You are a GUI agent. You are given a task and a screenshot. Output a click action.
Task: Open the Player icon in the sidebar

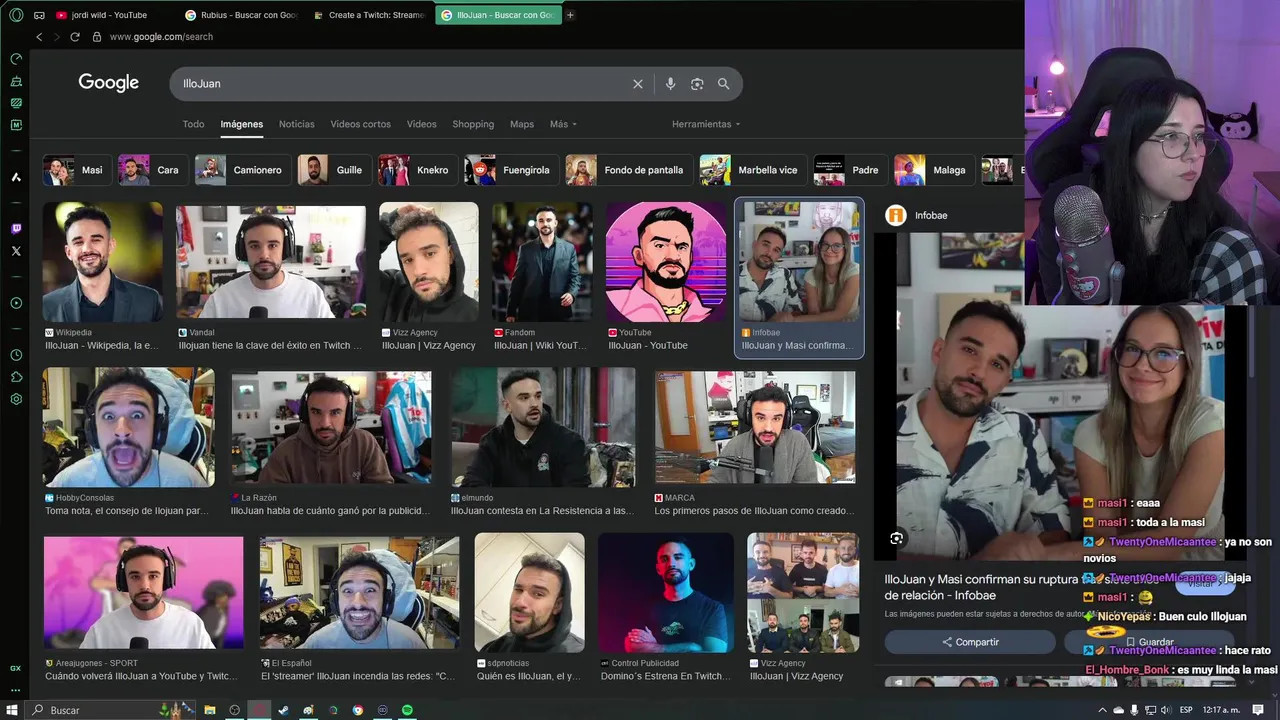click(16, 303)
